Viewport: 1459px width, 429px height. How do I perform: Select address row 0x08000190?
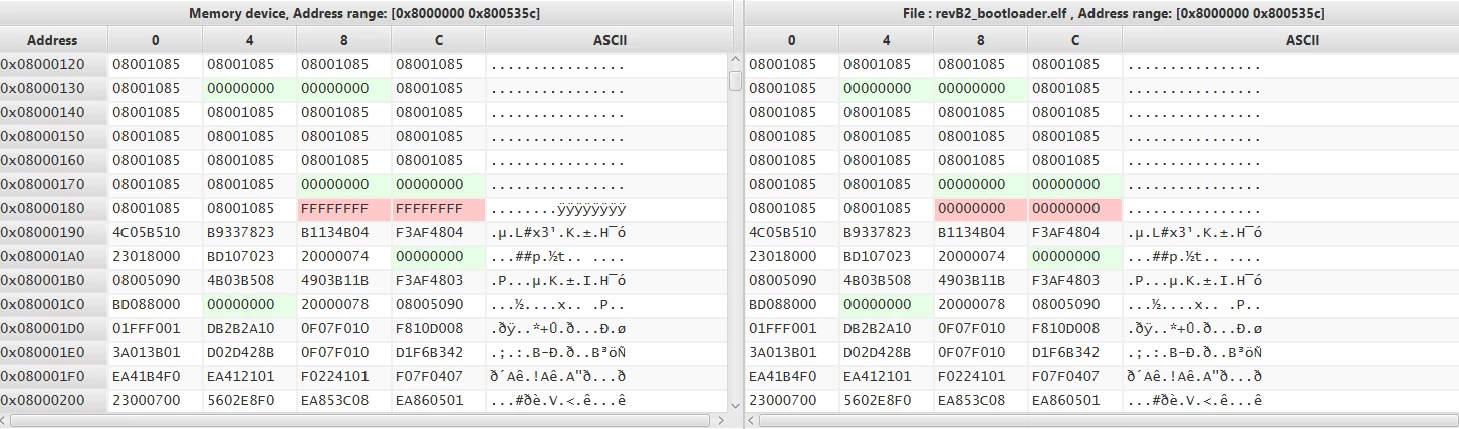pos(52,233)
